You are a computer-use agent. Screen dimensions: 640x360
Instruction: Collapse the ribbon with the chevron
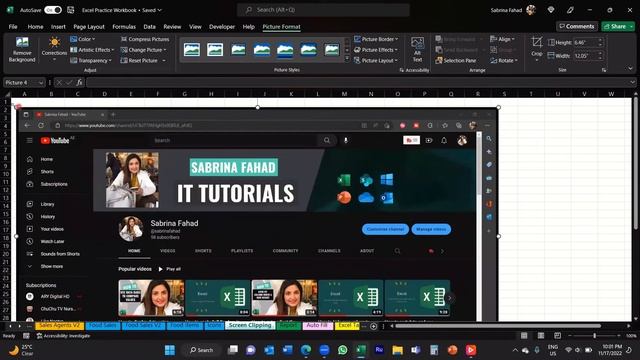tap(631, 69)
